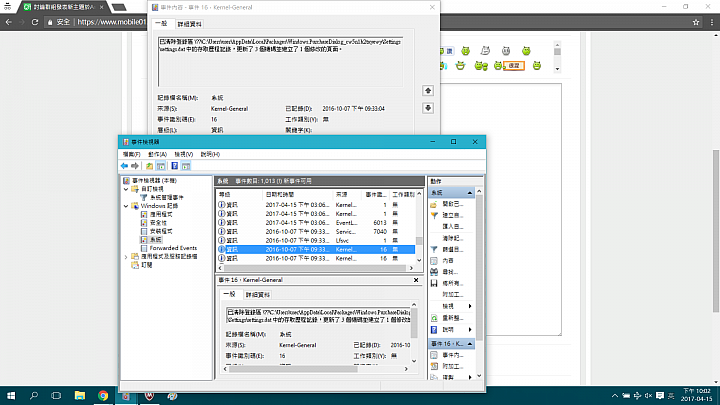Expand 應用程式及服務記錄檔 tree node

pyautogui.click(x=126, y=257)
